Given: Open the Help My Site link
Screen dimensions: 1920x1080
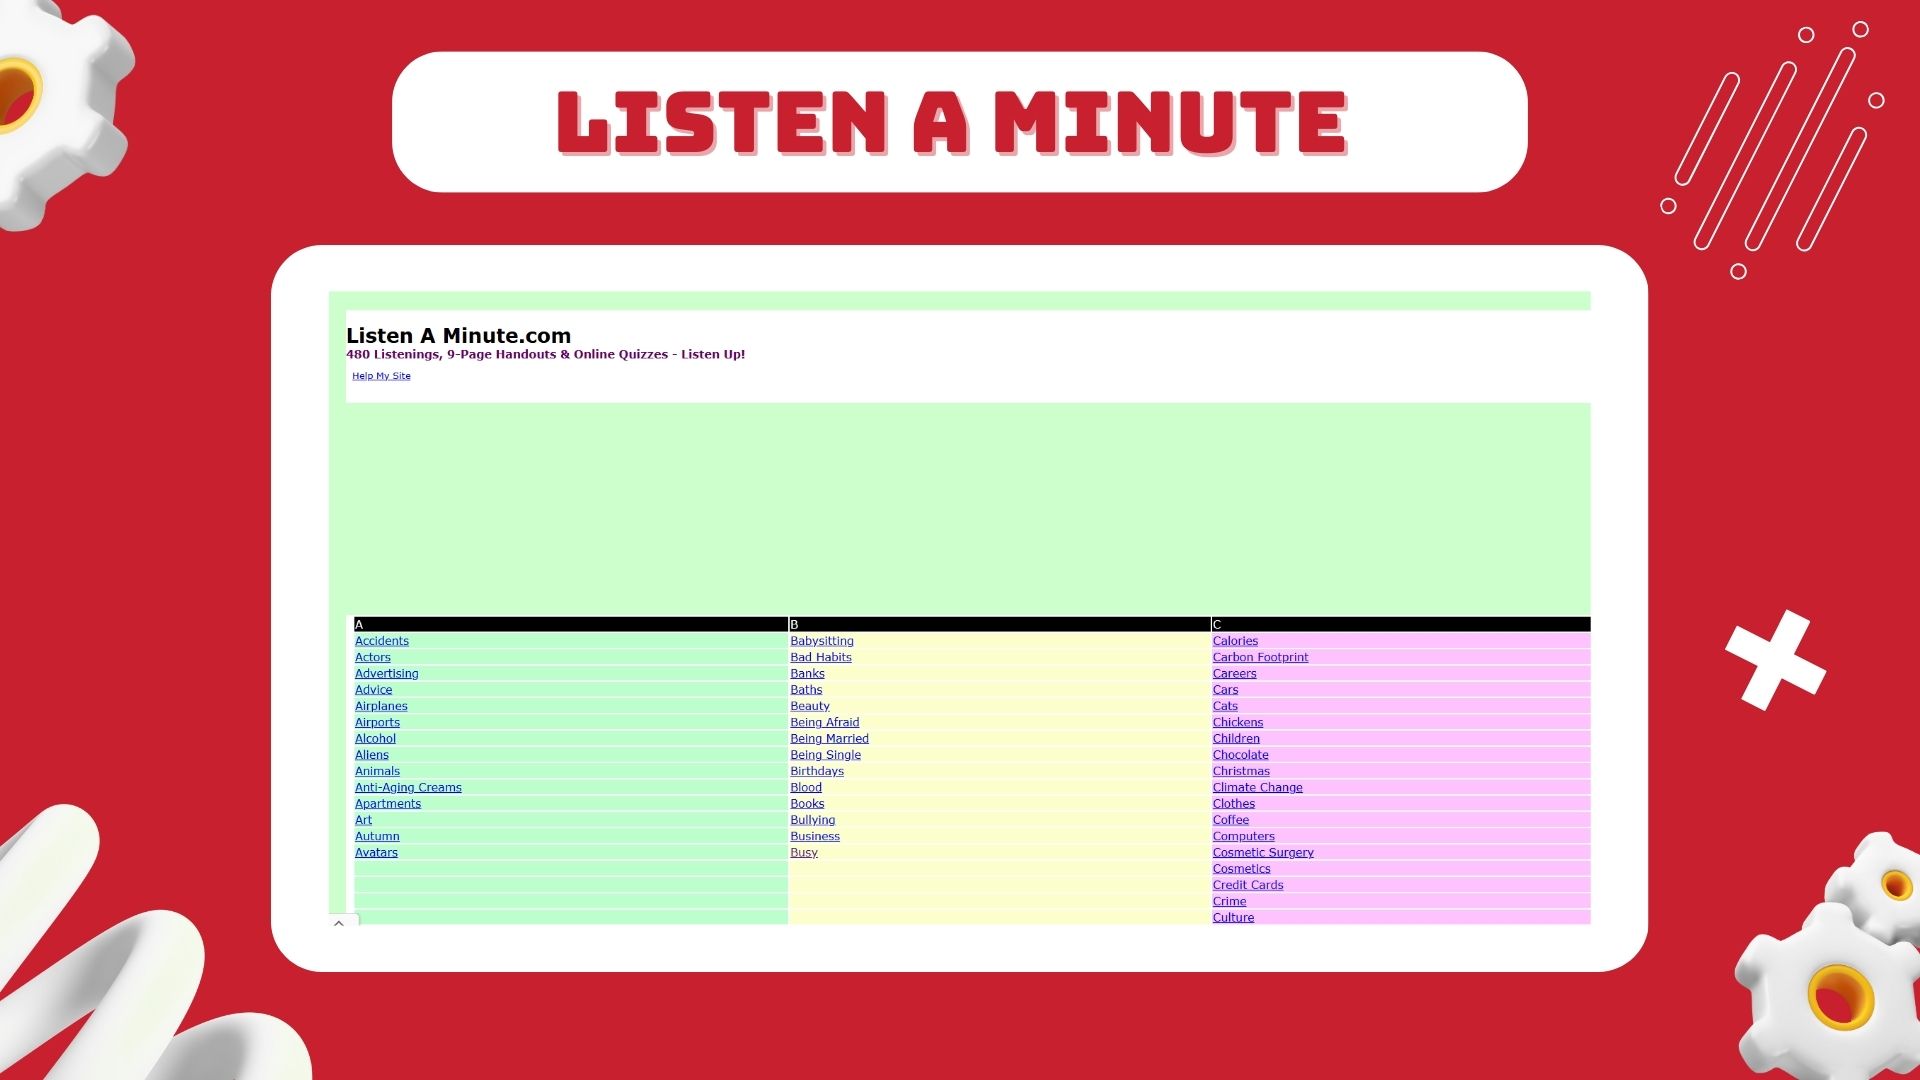Looking at the screenshot, I should pos(381,376).
